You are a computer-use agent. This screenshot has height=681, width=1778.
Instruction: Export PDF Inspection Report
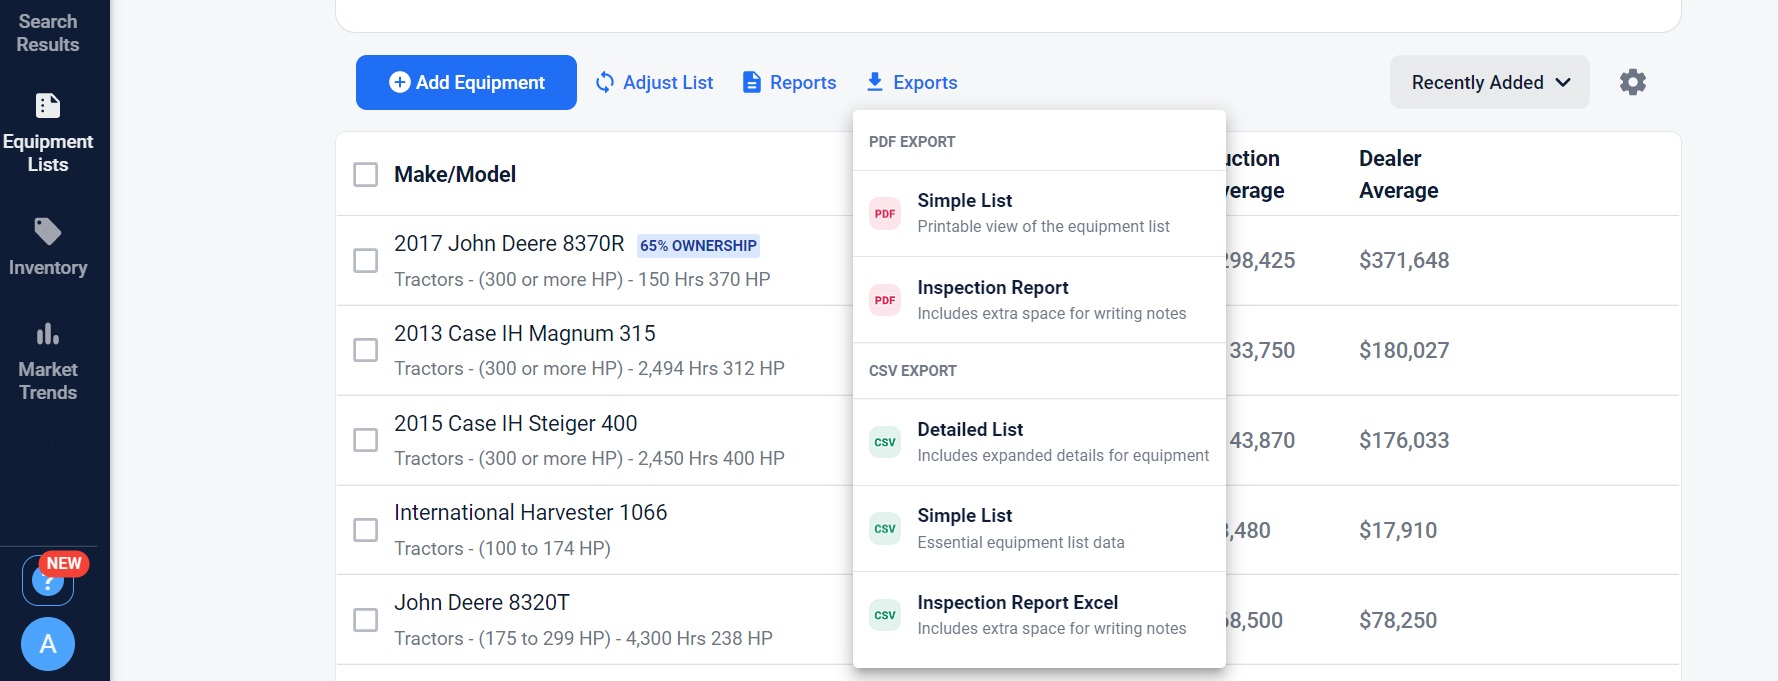coord(1039,300)
